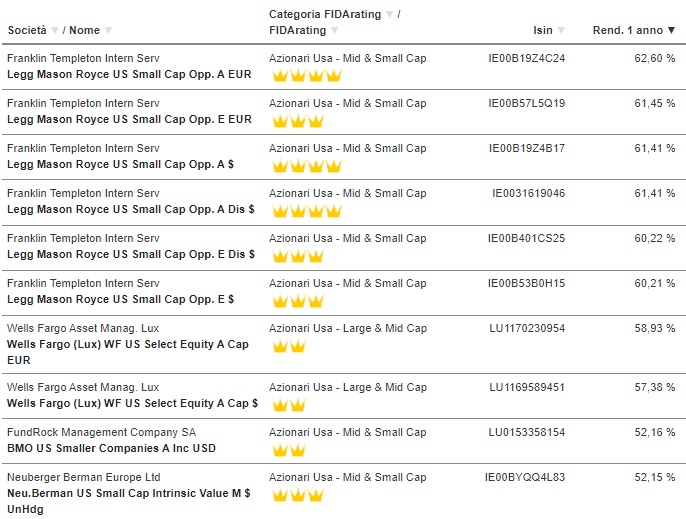This screenshot has height=519, width=686.
Task: Sort by Società column arrow
Action: [55, 30]
